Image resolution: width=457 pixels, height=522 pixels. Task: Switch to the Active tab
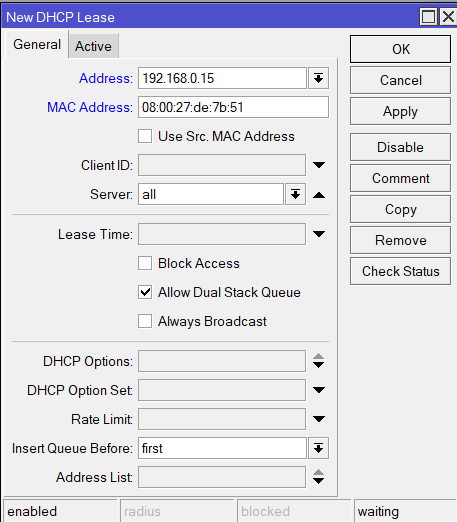[x=93, y=46]
